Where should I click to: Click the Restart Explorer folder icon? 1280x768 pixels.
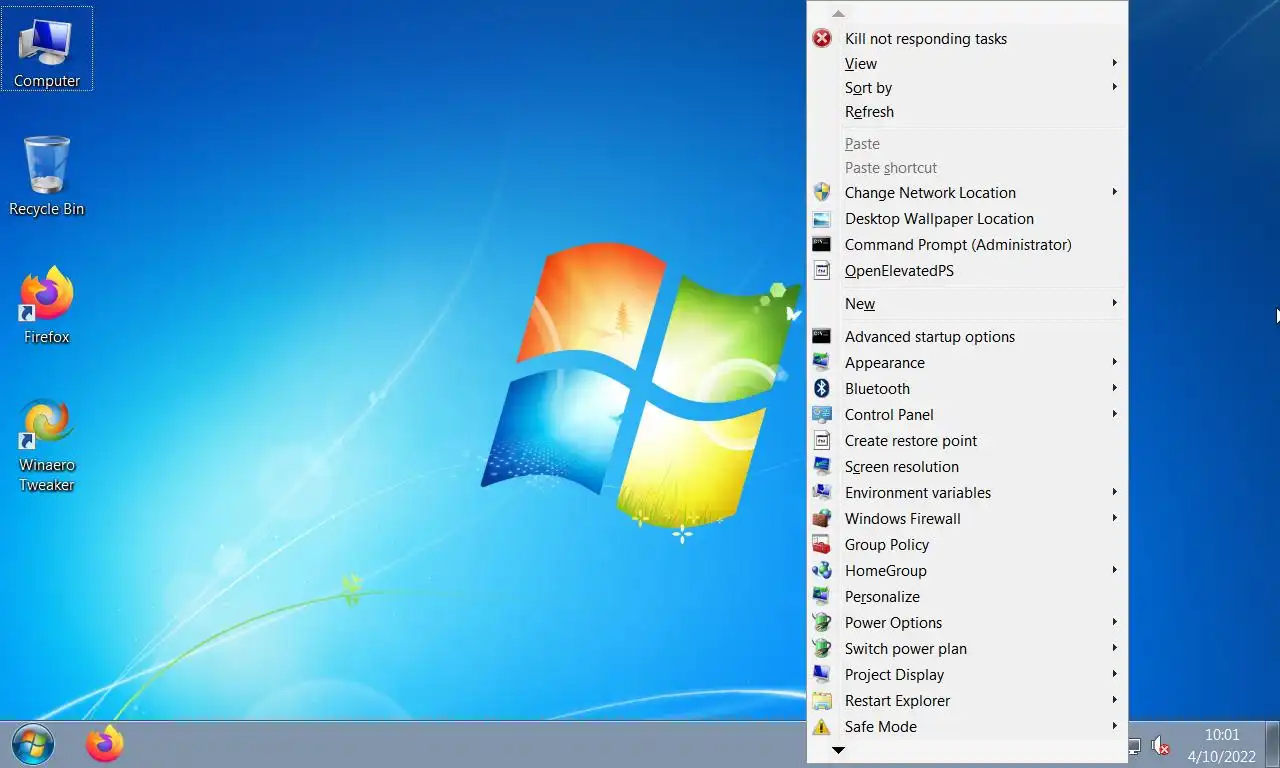[x=822, y=700]
